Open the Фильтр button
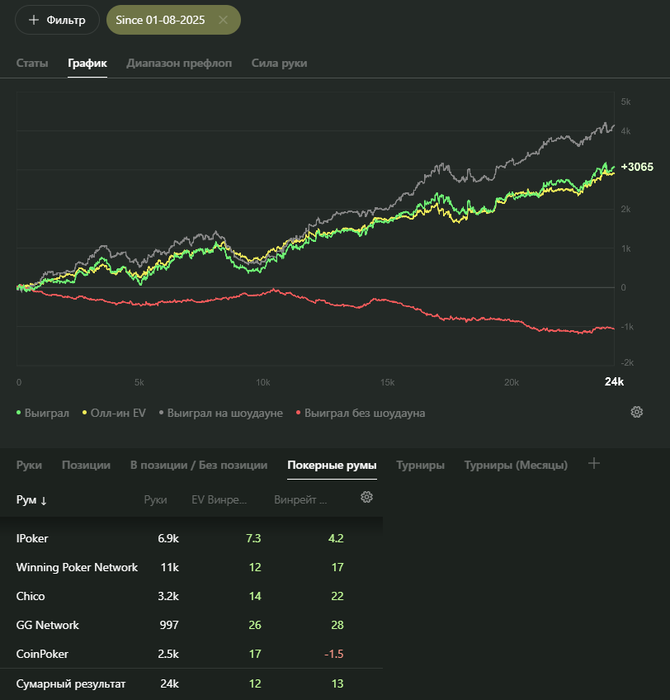Screen dimensions: 670x700 [x=57, y=20]
